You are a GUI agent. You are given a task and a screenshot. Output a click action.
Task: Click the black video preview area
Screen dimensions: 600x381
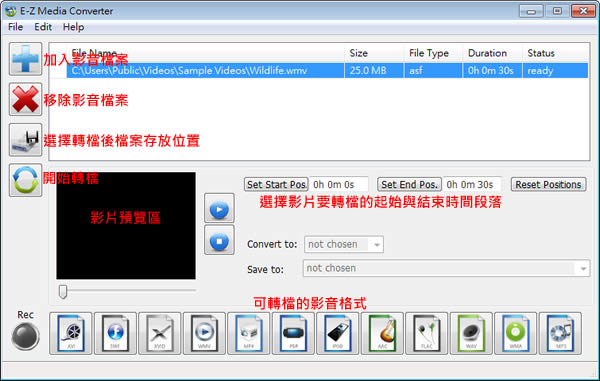point(126,226)
